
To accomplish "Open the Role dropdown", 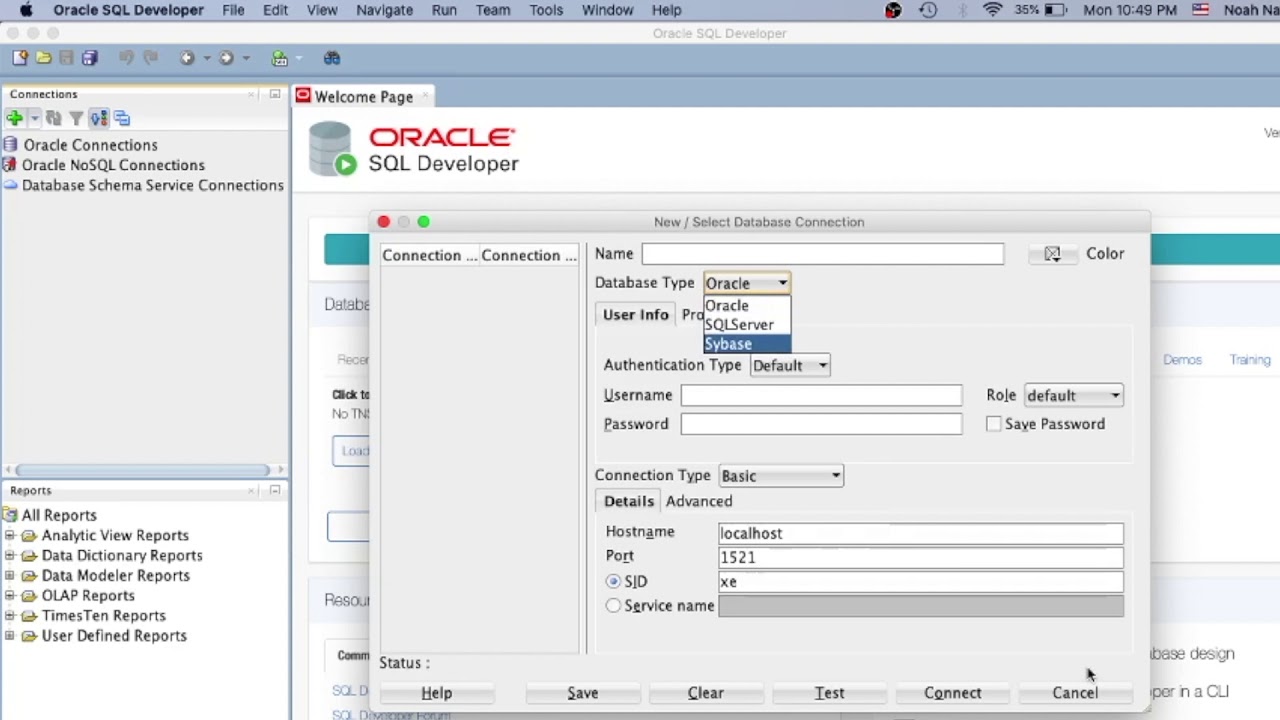I will click(x=1073, y=396).
